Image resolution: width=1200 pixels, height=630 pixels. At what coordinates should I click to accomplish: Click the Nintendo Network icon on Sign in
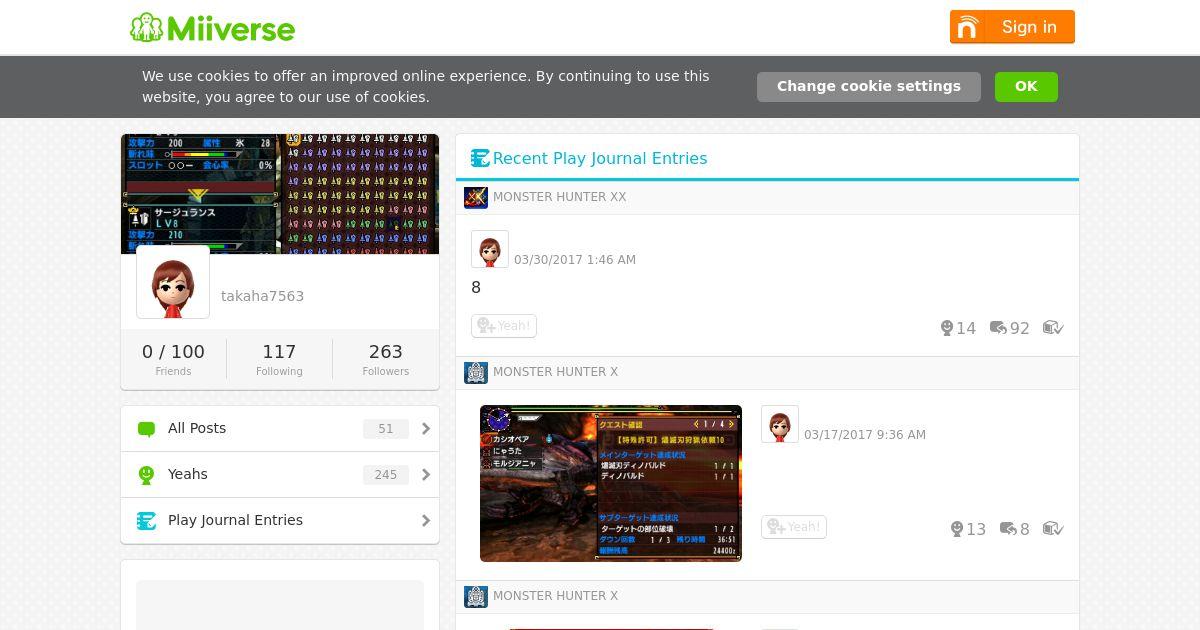tap(967, 27)
